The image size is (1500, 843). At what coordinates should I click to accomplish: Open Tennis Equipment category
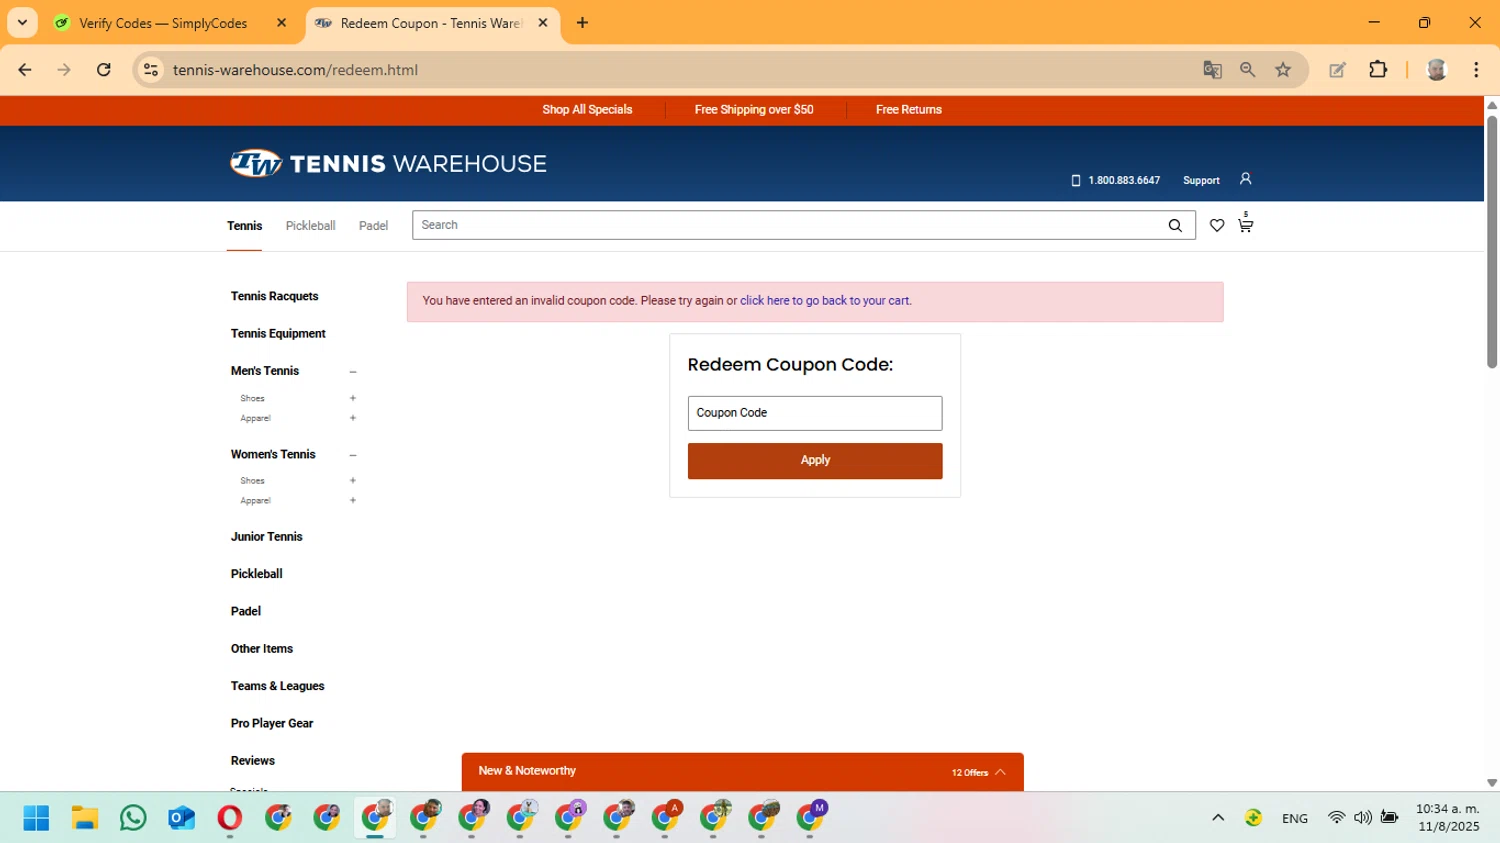coord(278,334)
